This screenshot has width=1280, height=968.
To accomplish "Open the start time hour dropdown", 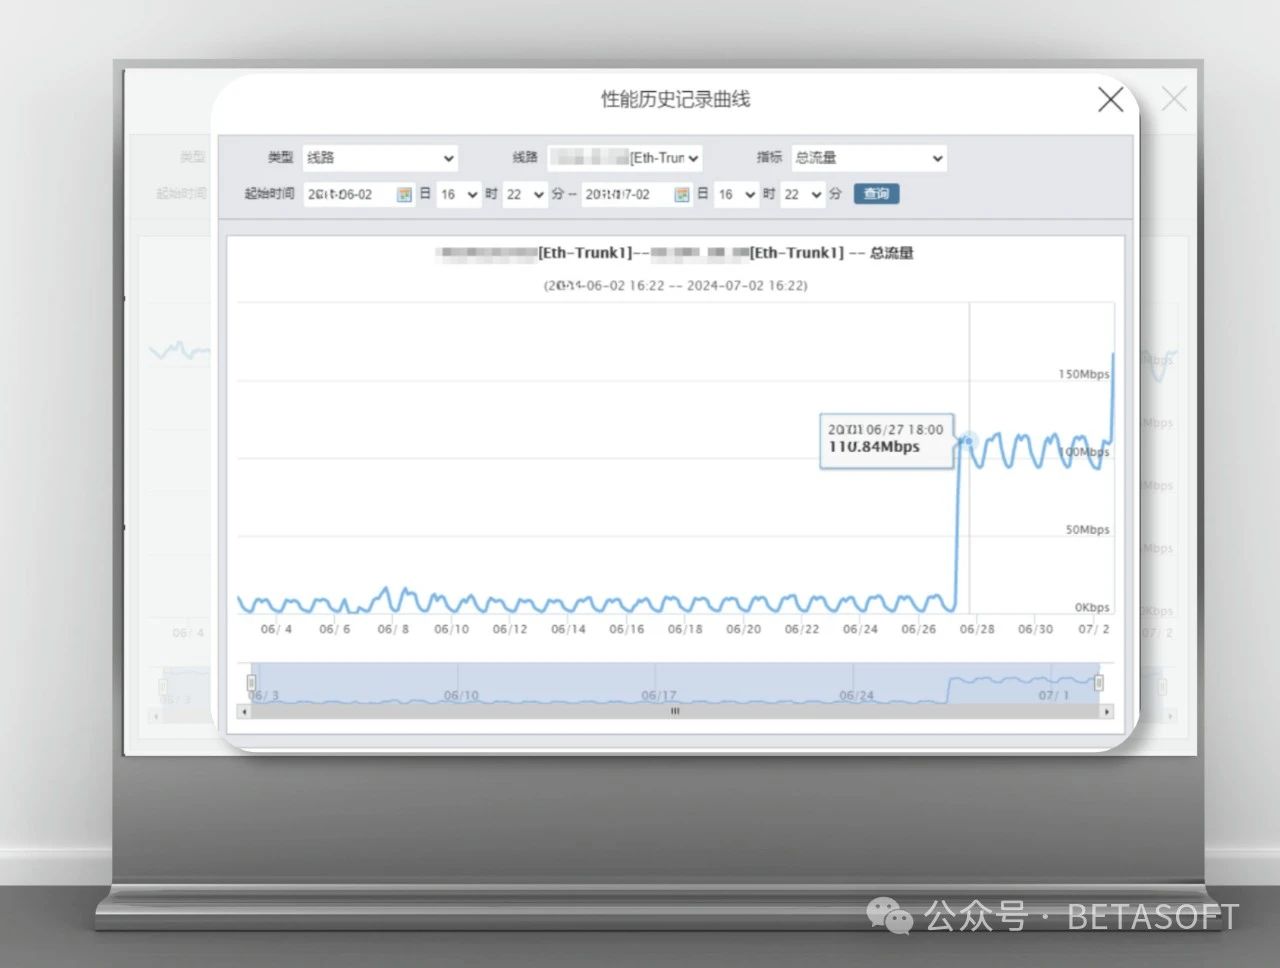I will click(x=459, y=195).
